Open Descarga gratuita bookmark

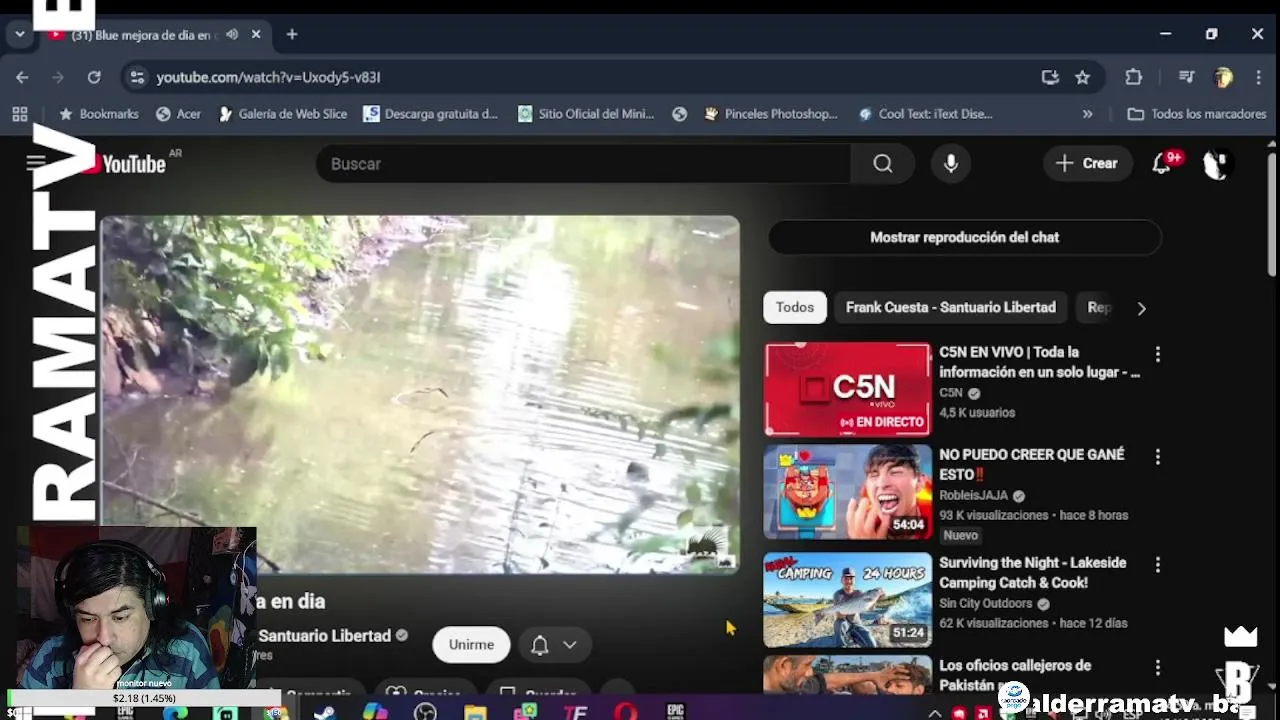point(430,114)
